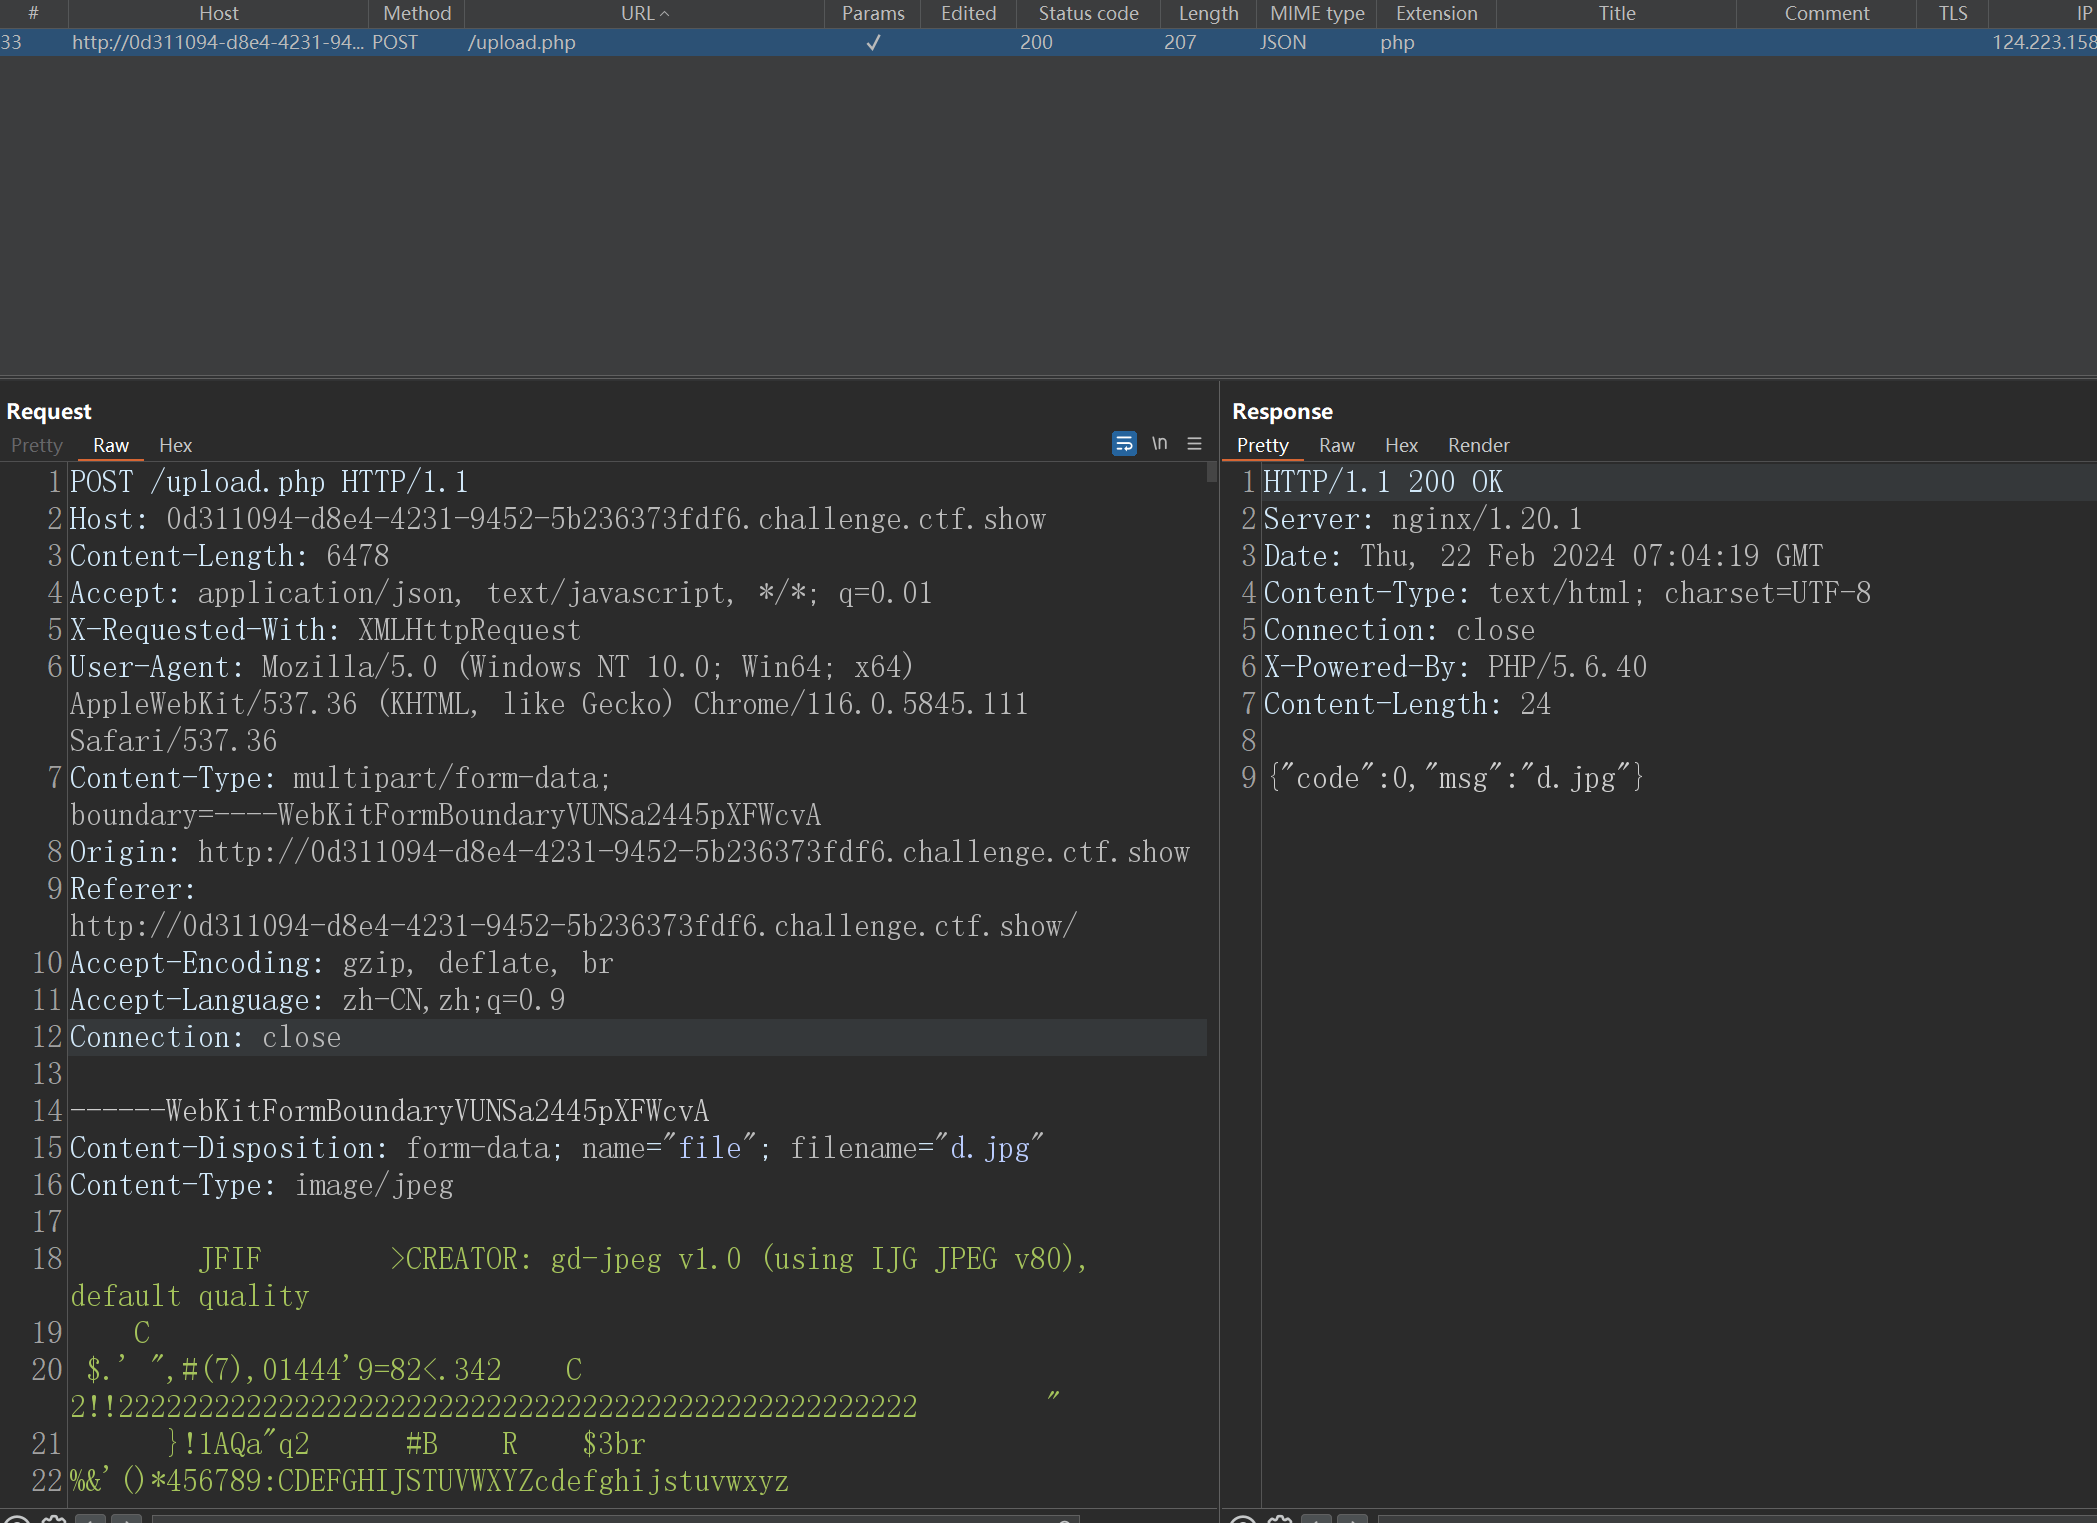The height and width of the screenshot is (1523, 2097).
Task: Sort history by Params column header
Action: point(872,13)
